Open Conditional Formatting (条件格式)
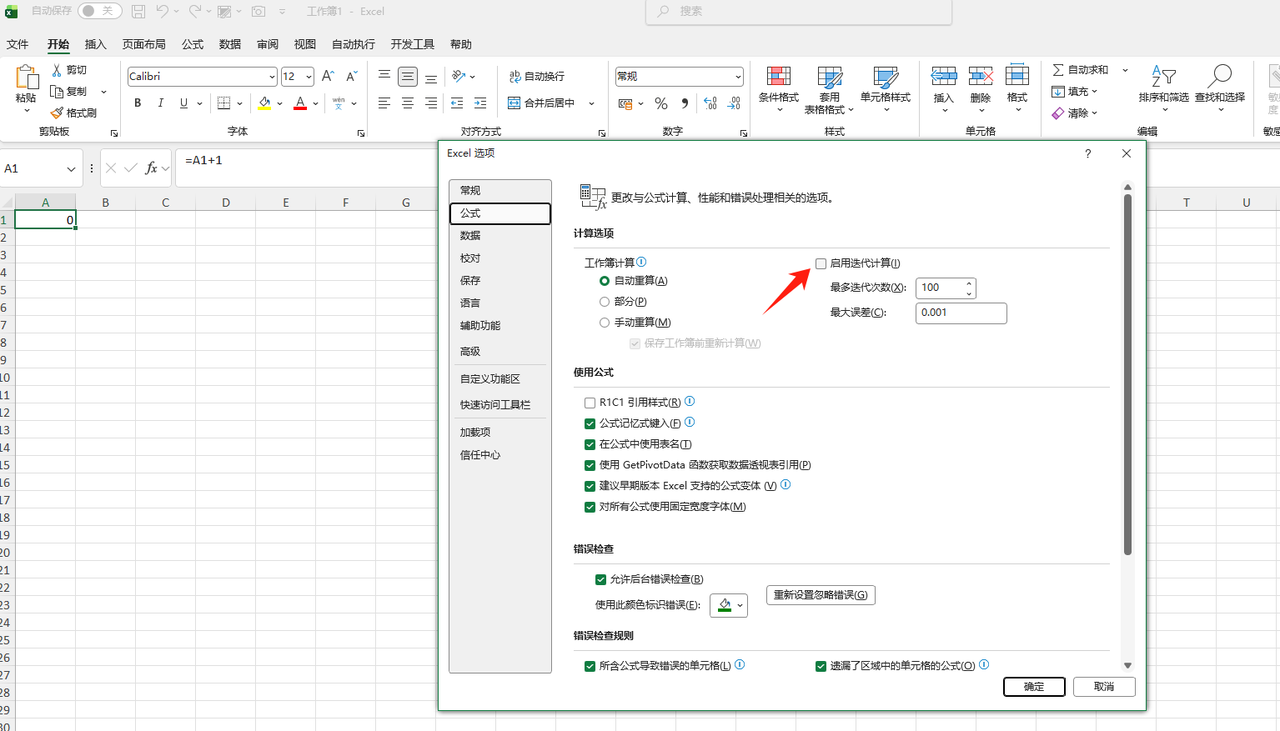The width and height of the screenshot is (1280, 731). coord(779,91)
